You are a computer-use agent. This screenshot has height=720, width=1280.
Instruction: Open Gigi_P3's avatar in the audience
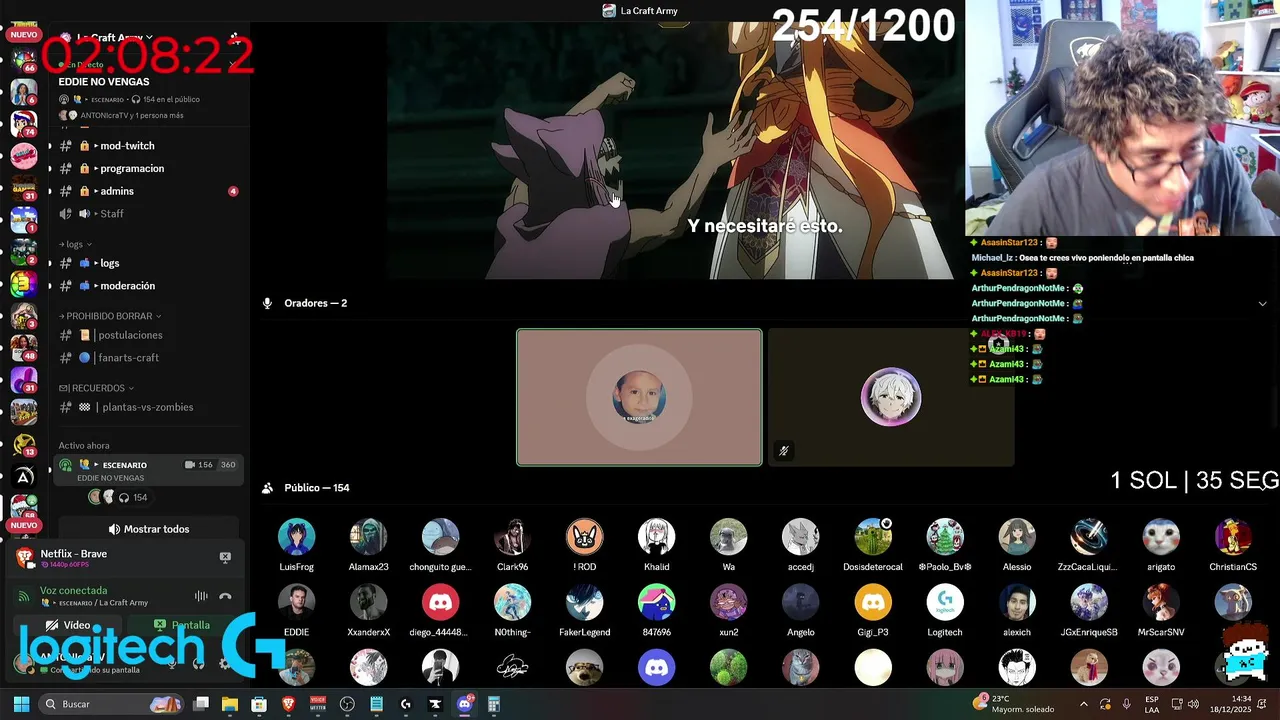pyautogui.click(x=872, y=603)
